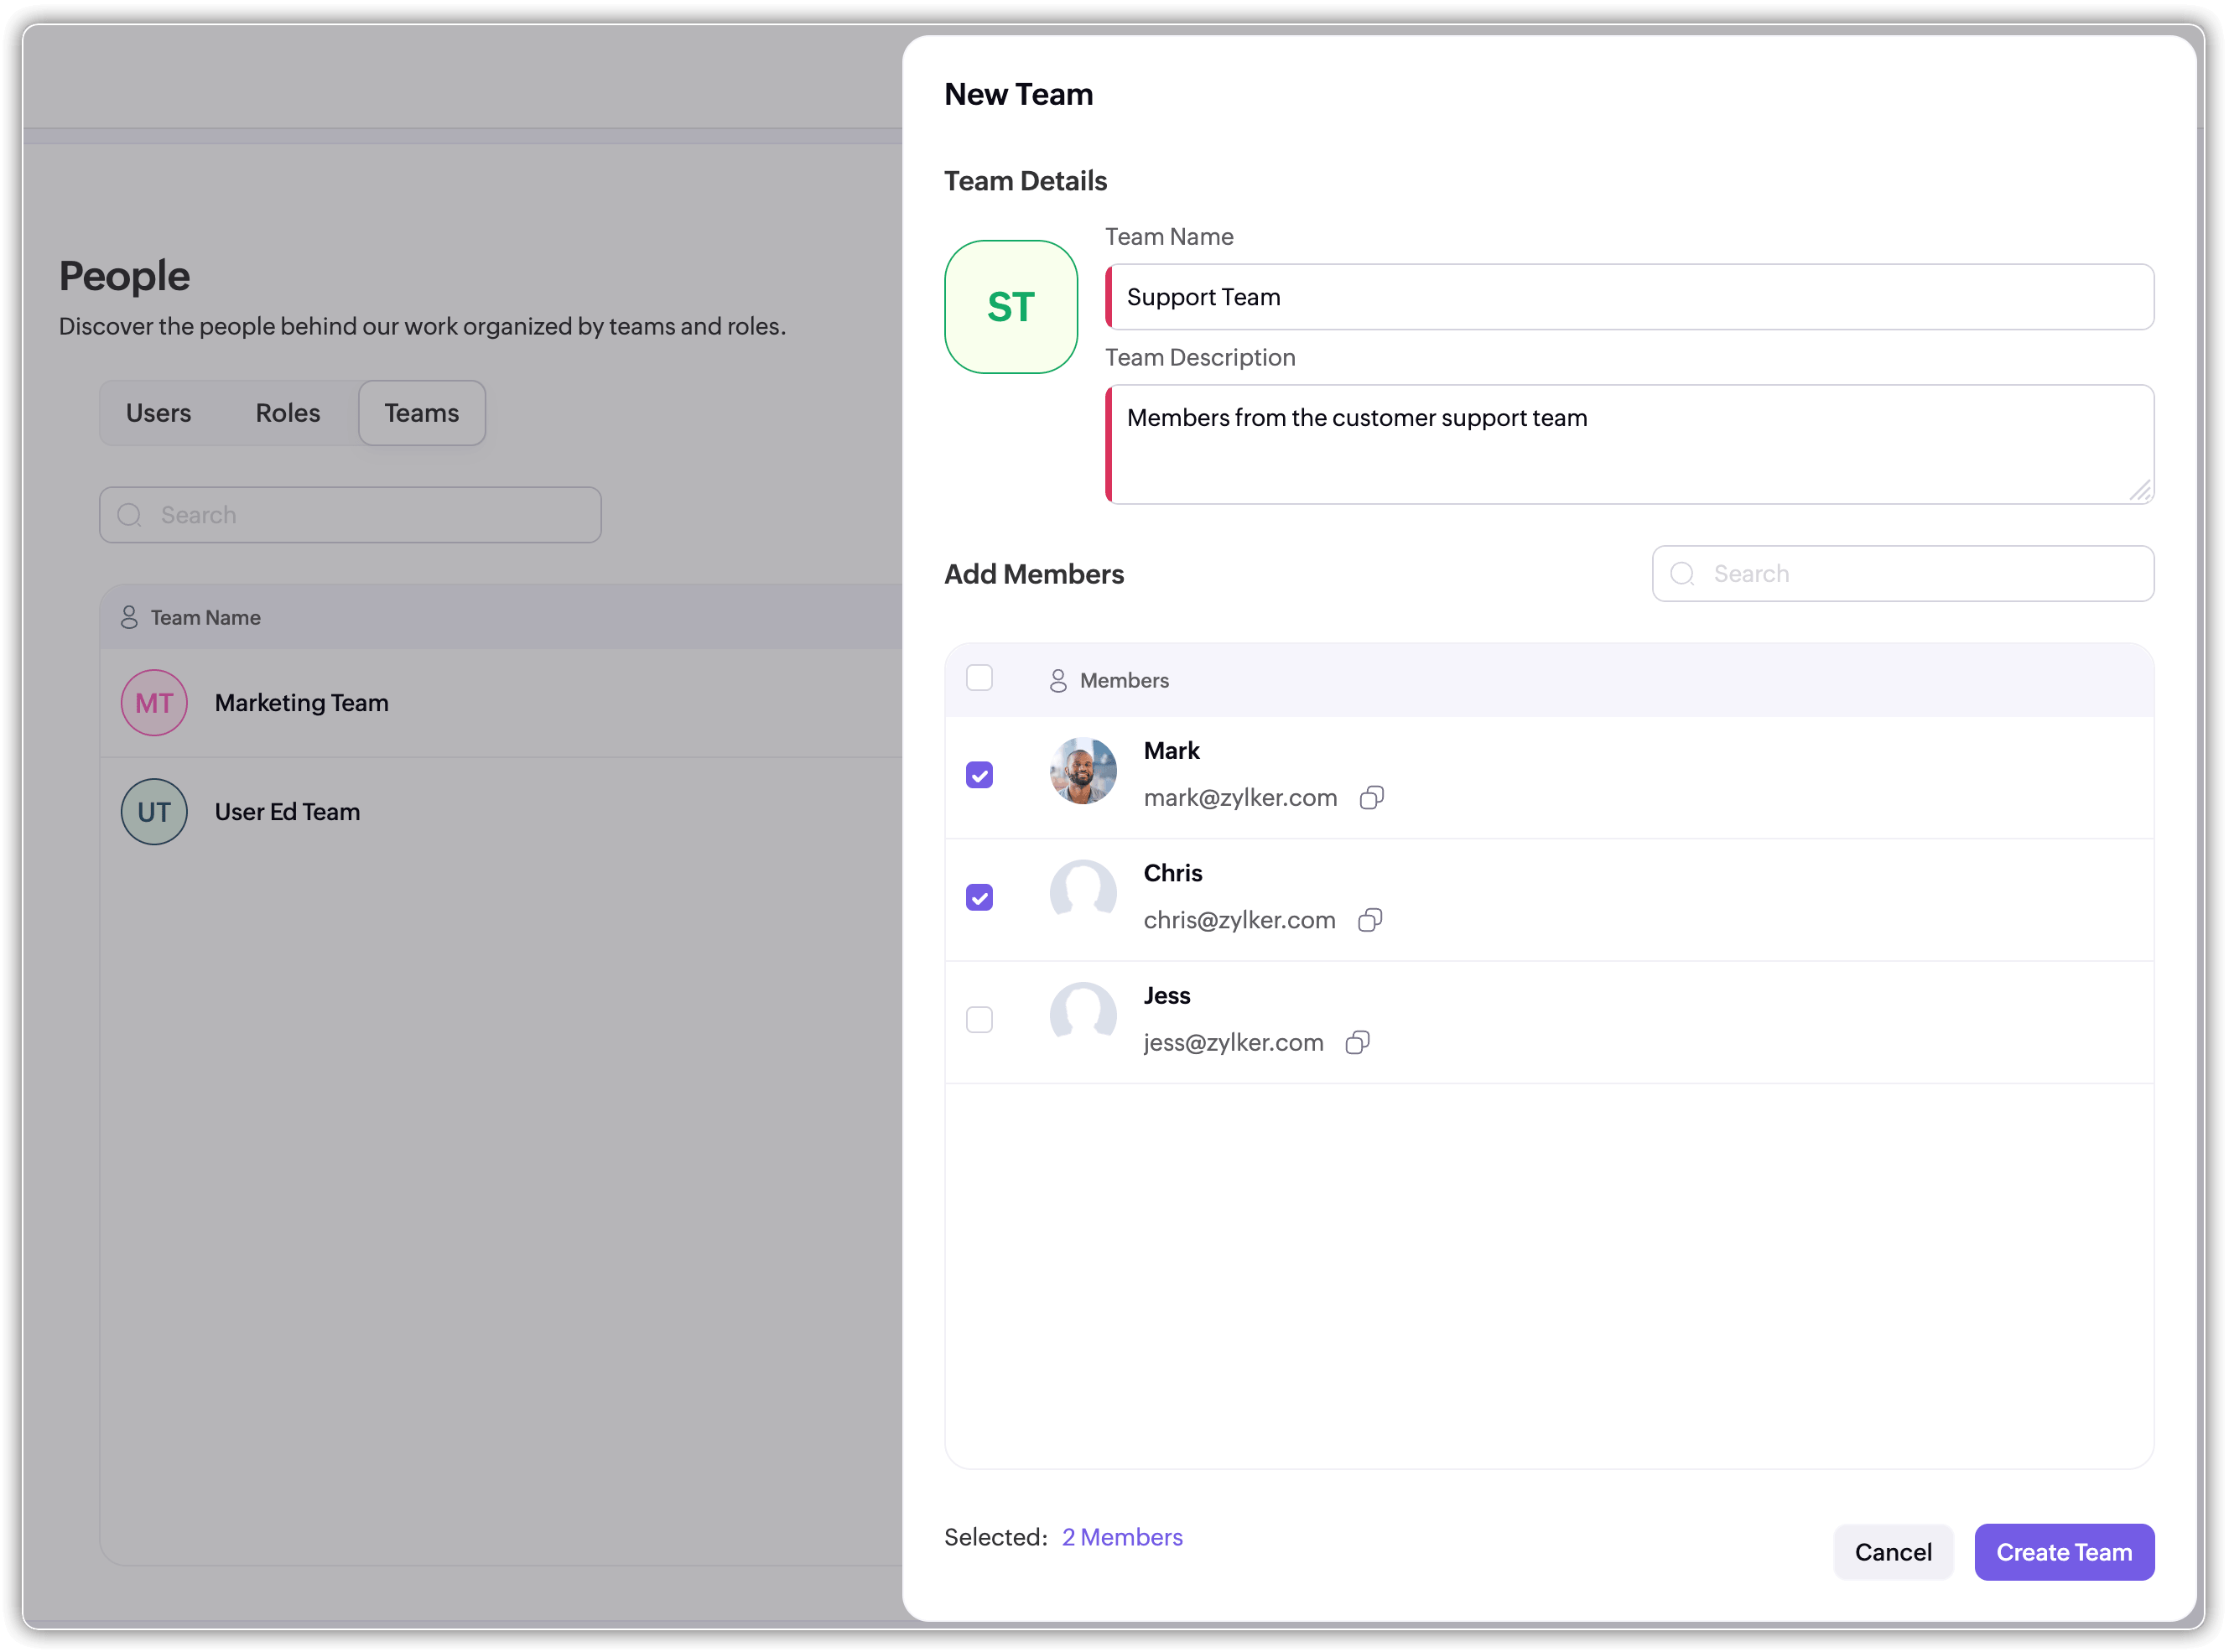2229x1652 pixels.
Task: Click the UT User Ed Team avatar
Action: (154, 812)
